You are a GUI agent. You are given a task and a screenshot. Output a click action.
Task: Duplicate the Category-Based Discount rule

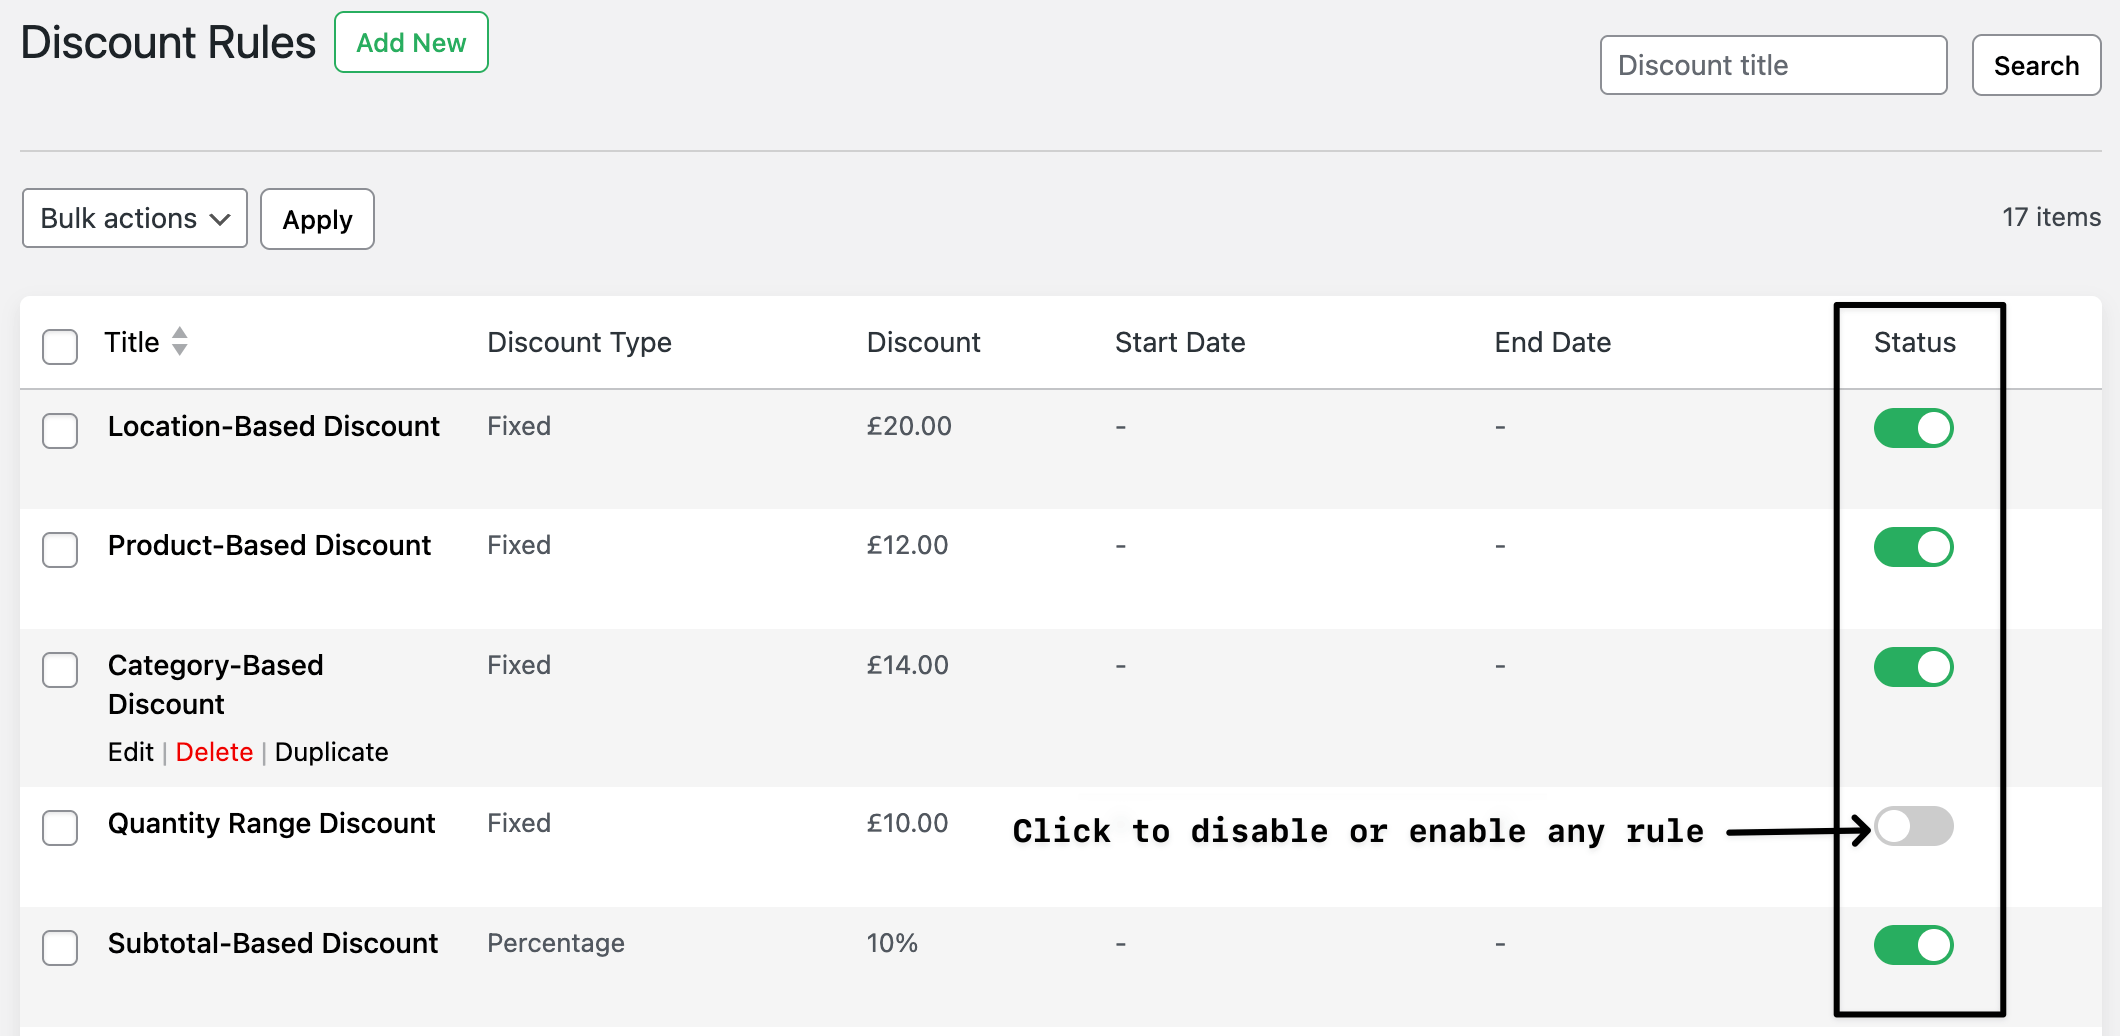(x=331, y=752)
